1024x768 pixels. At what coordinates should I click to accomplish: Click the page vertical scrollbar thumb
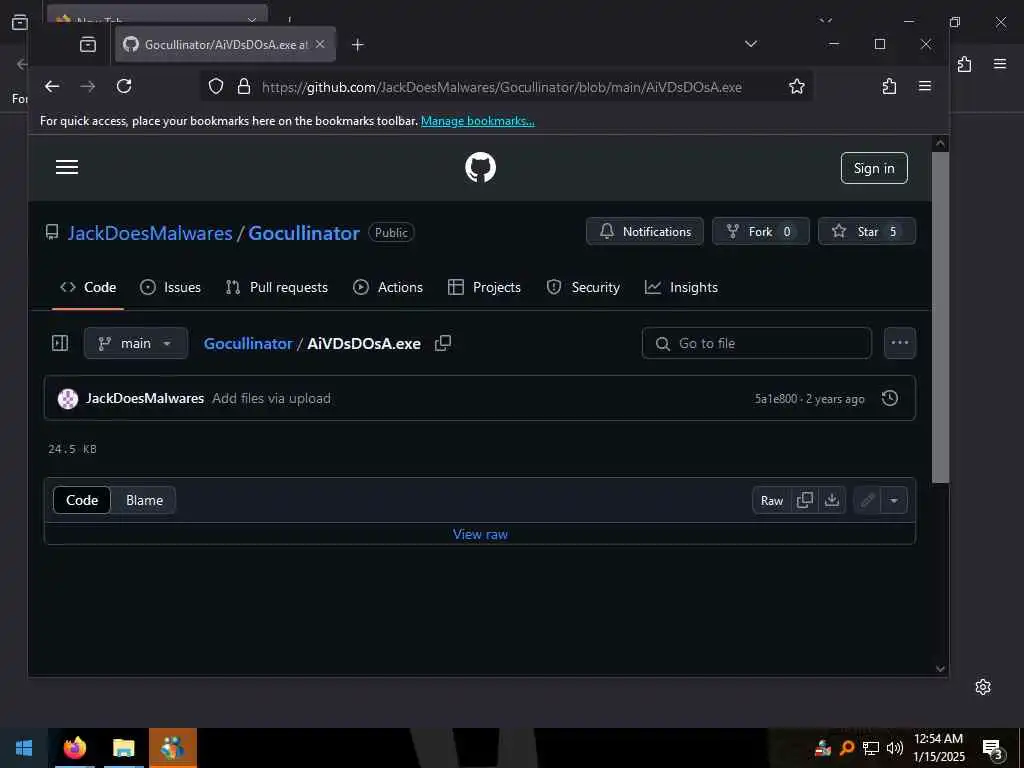point(940,317)
